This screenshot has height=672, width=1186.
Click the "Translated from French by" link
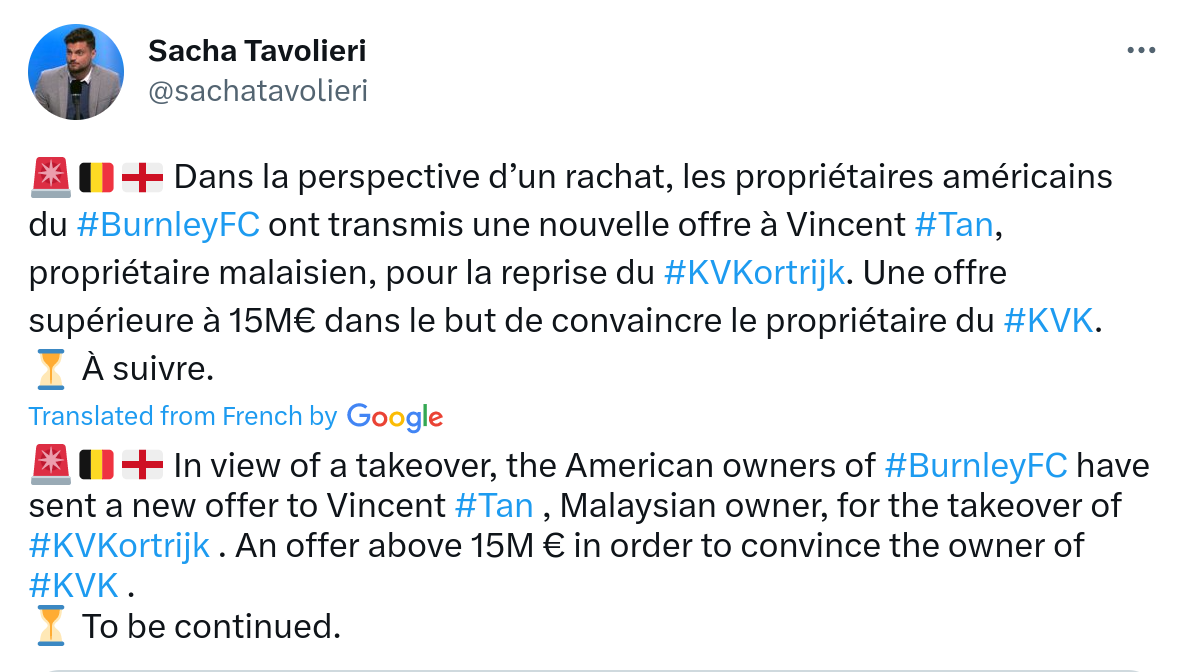click(183, 416)
